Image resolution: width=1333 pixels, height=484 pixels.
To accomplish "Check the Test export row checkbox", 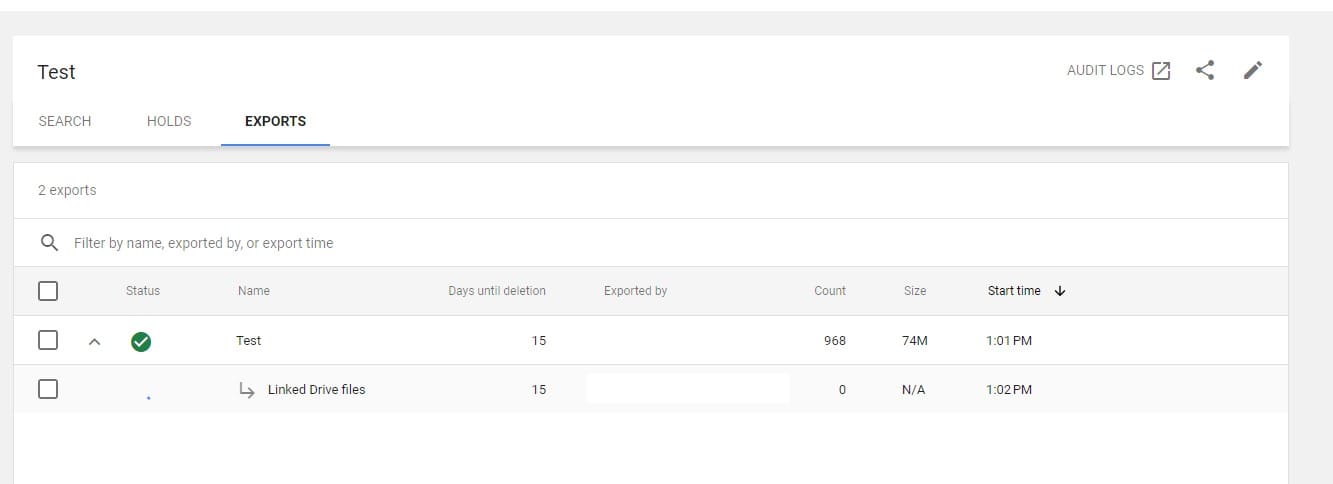I will (48, 341).
